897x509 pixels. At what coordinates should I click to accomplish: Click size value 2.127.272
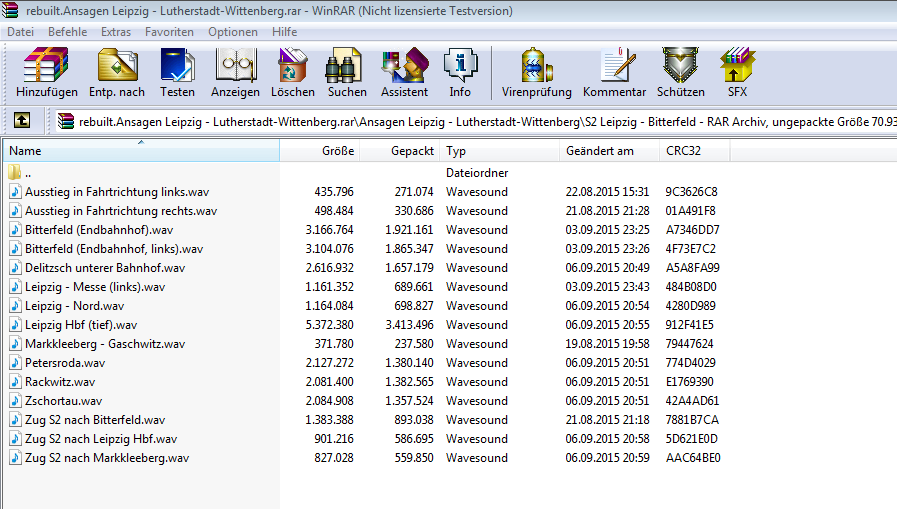tap(330, 363)
